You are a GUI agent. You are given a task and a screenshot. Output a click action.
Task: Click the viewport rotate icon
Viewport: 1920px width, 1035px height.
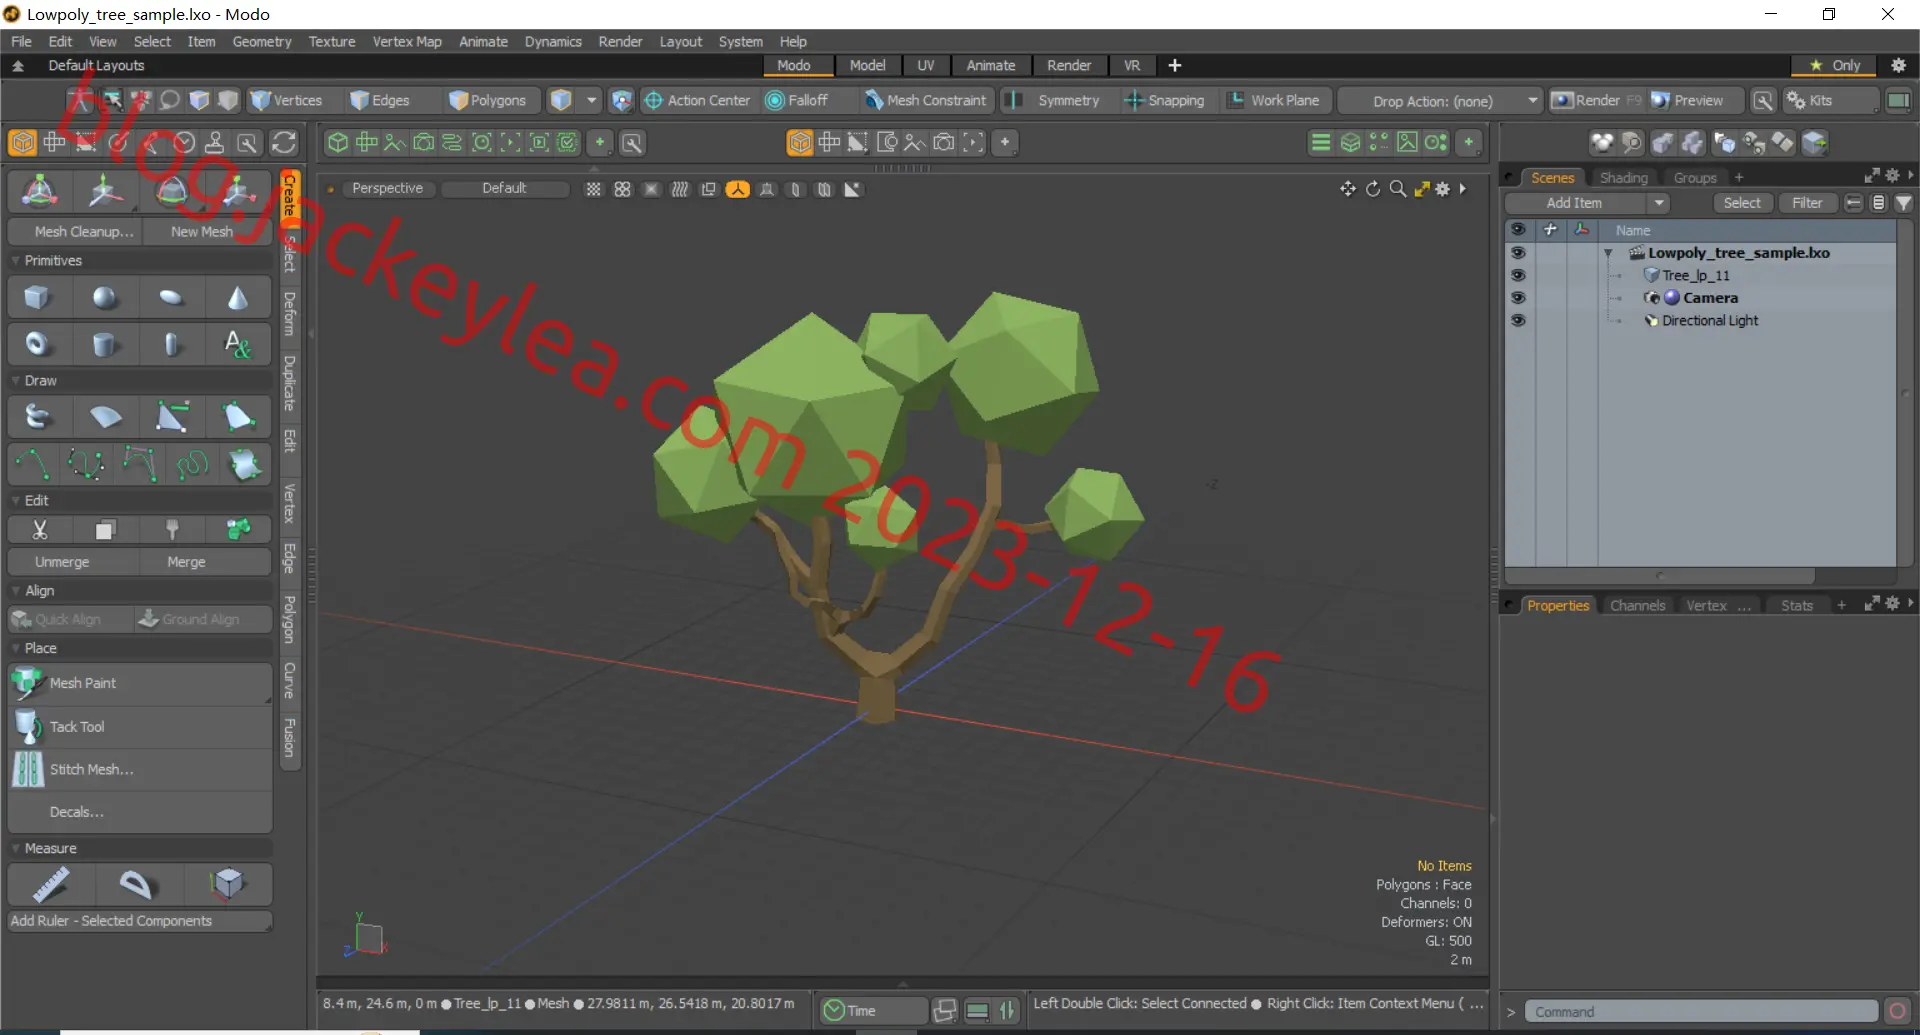[1373, 189]
